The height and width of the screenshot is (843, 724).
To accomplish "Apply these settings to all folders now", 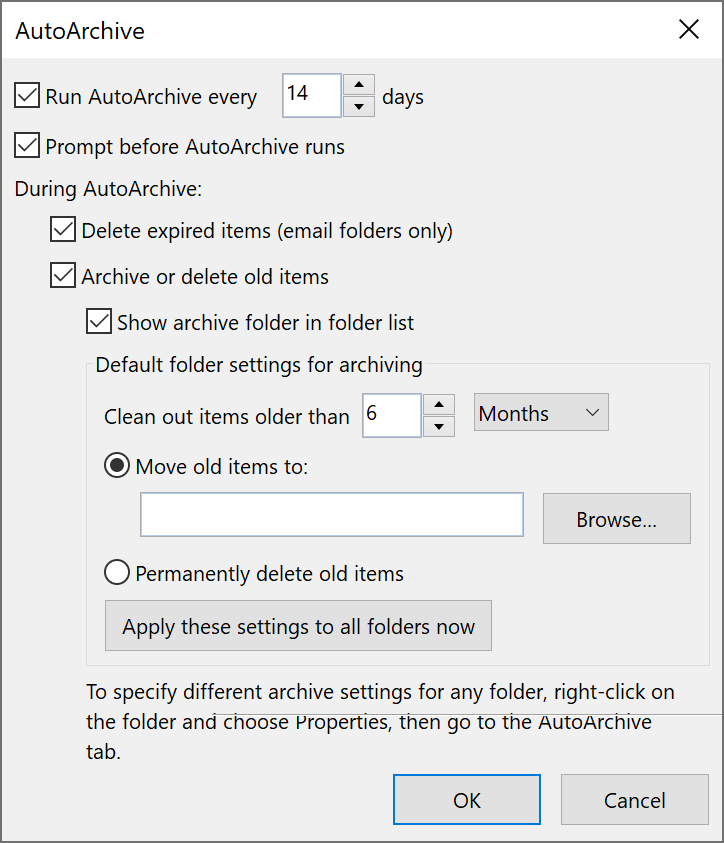I will pyautogui.click(x=298, y=626).
